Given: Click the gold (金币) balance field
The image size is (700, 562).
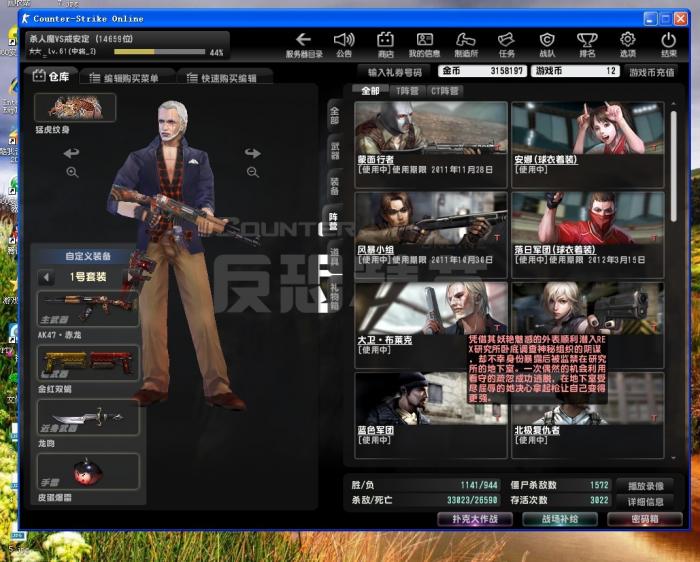Looking at the screenshot, I should tap(482, 71).
